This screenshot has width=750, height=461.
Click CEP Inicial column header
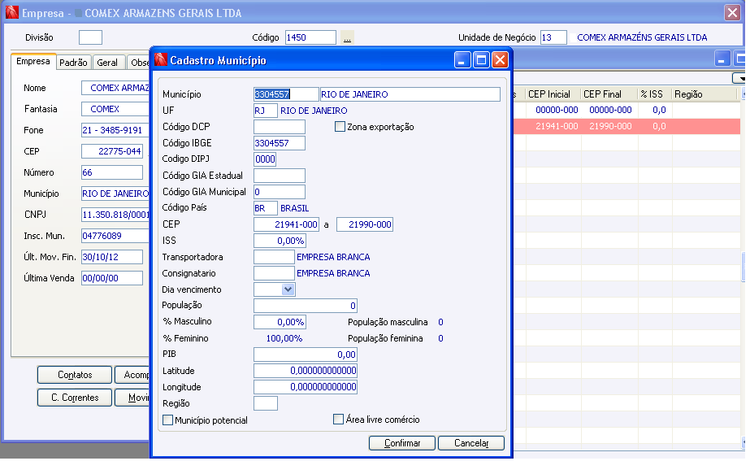click(553, 94)
